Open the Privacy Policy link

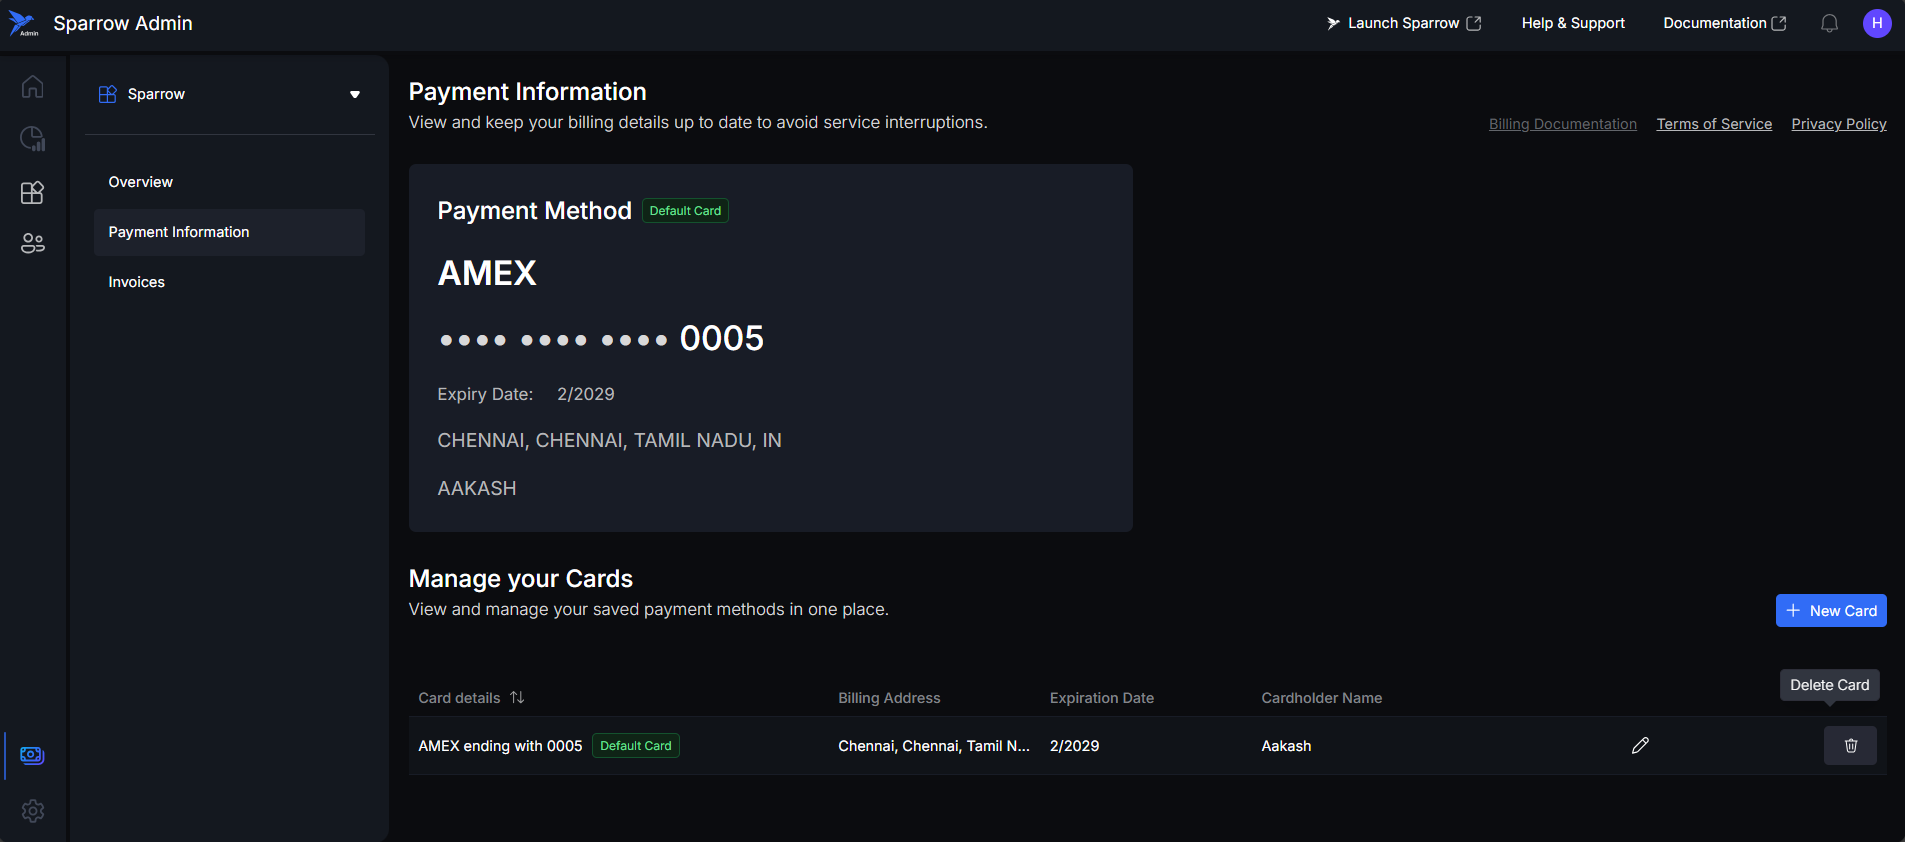1838,124
